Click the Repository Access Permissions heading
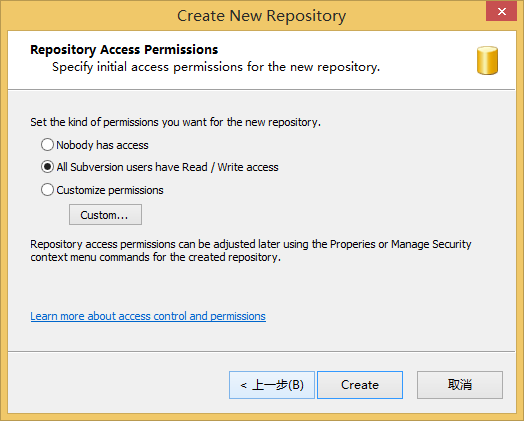This screenshot has width=524, height=421. coord(124,50)
